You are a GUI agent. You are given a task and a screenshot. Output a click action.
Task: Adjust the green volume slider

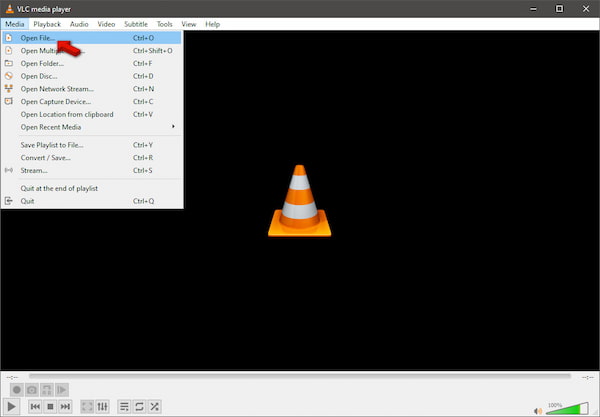click(567, 408)
